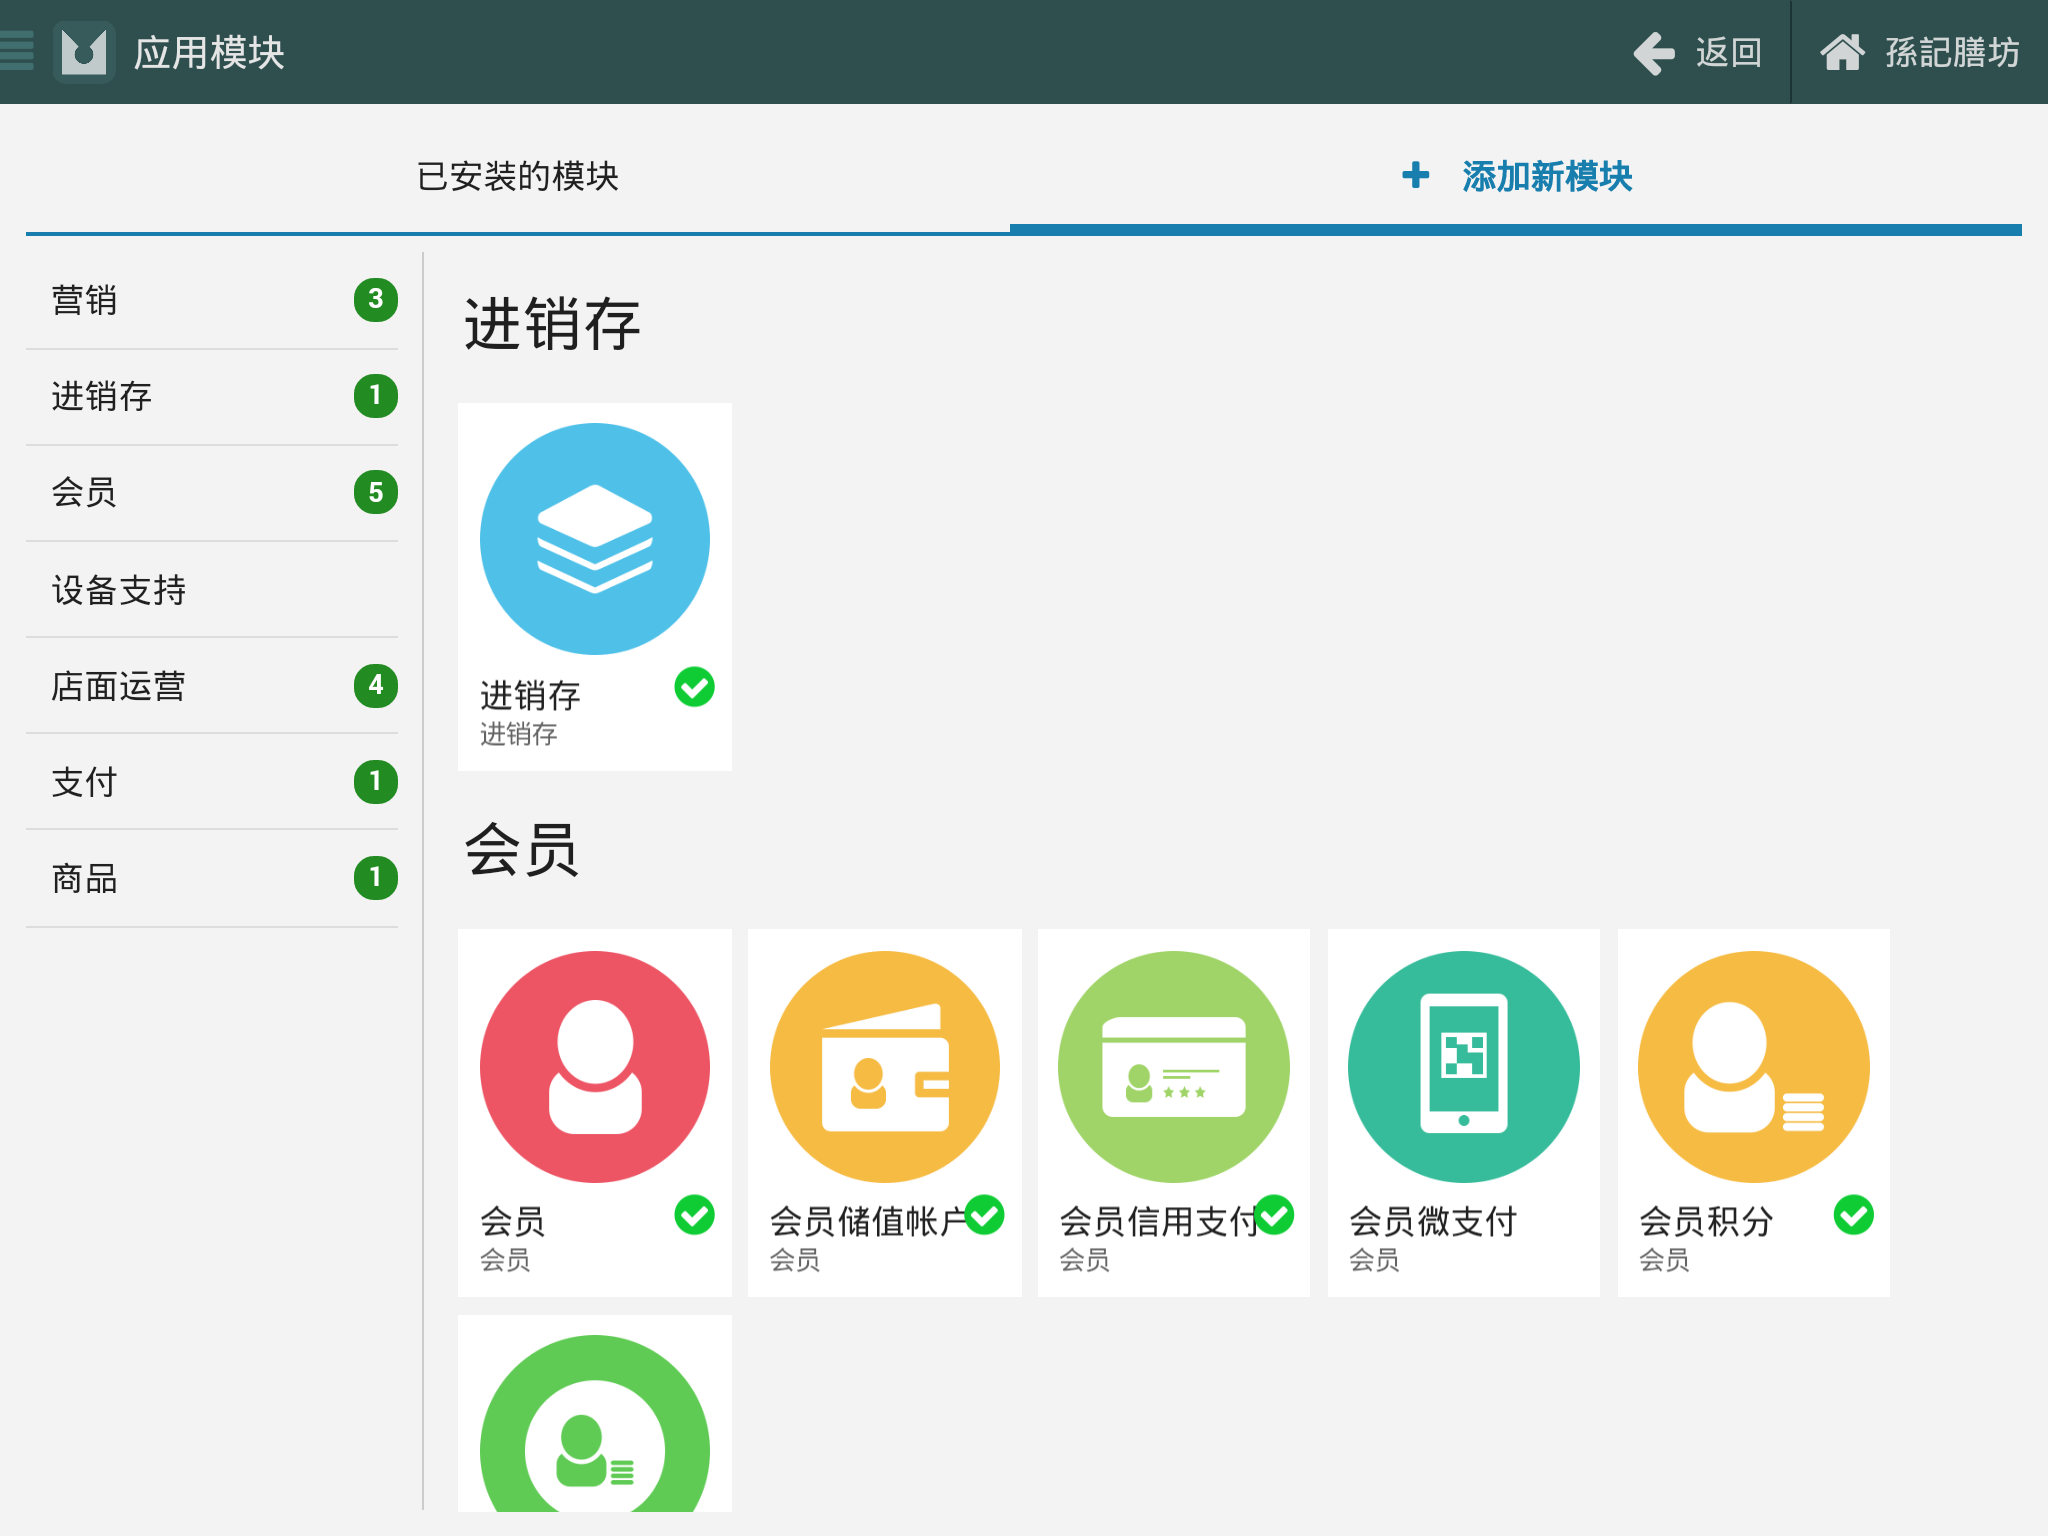
Task: Select the 商品 category in sidebar
Action: point(212,879)
